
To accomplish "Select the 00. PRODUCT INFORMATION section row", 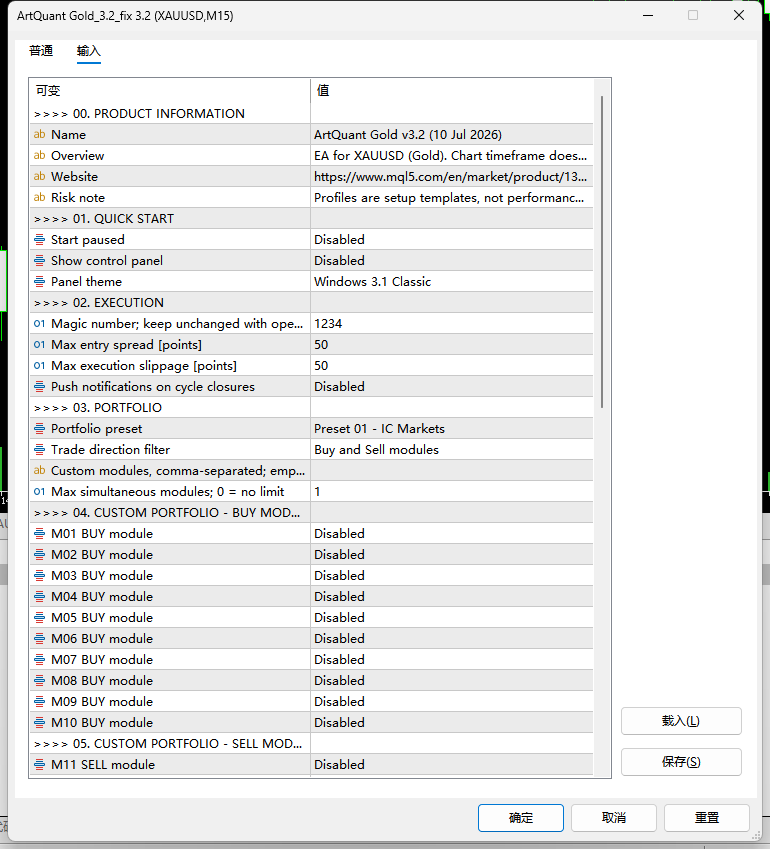I will click(x=311, y=114).
